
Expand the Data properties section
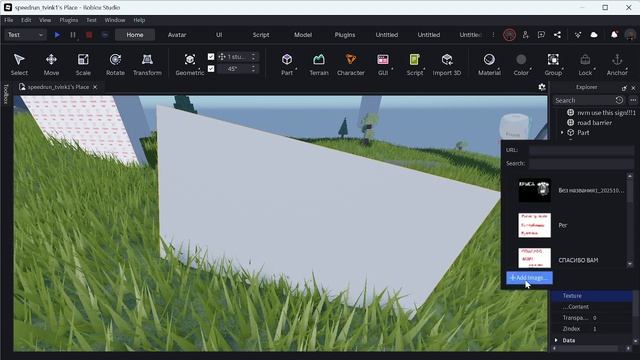coord(556,340)
